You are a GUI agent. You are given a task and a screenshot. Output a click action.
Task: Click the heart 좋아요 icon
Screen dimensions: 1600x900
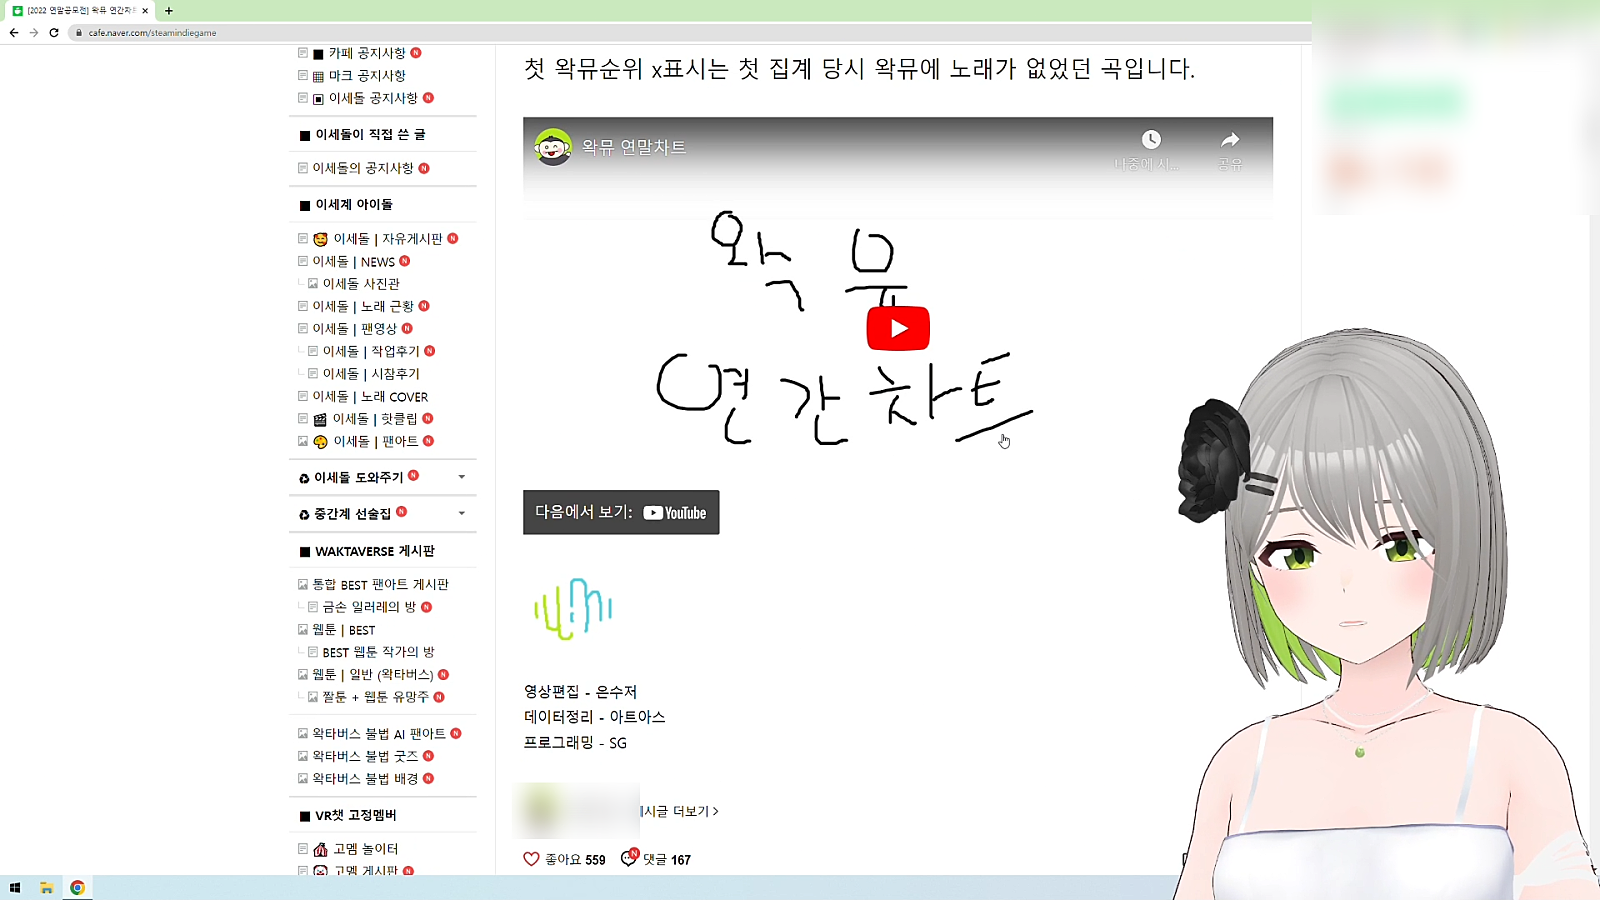(531, 859)
